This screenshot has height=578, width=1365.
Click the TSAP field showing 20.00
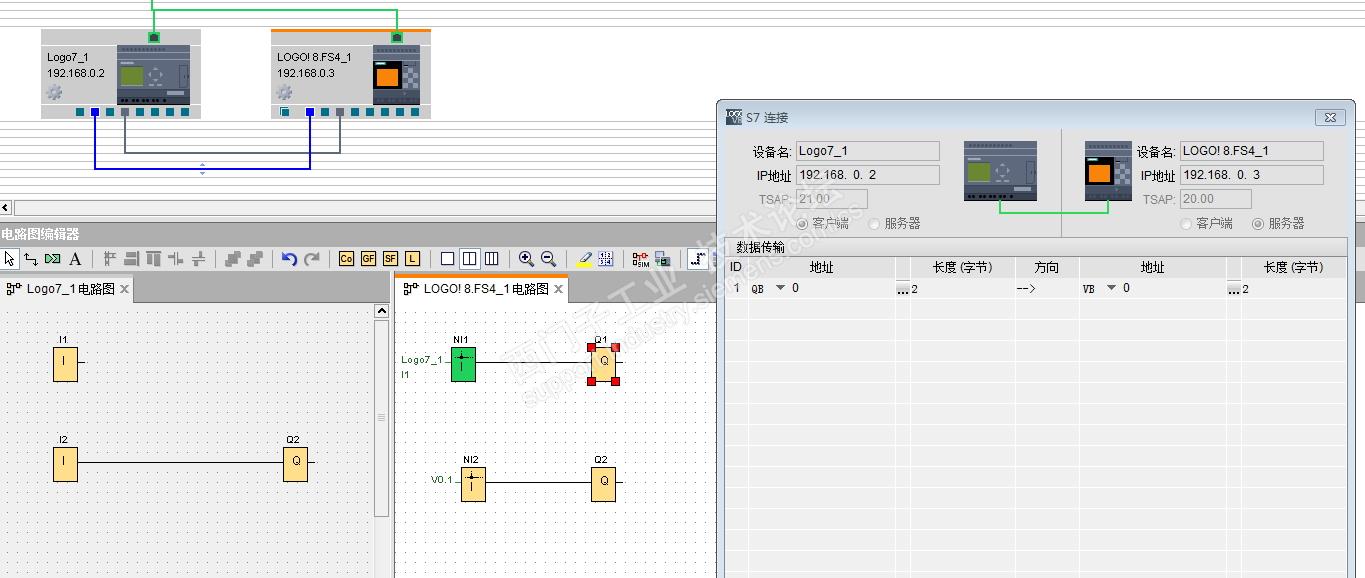[x=1216, y=199]
